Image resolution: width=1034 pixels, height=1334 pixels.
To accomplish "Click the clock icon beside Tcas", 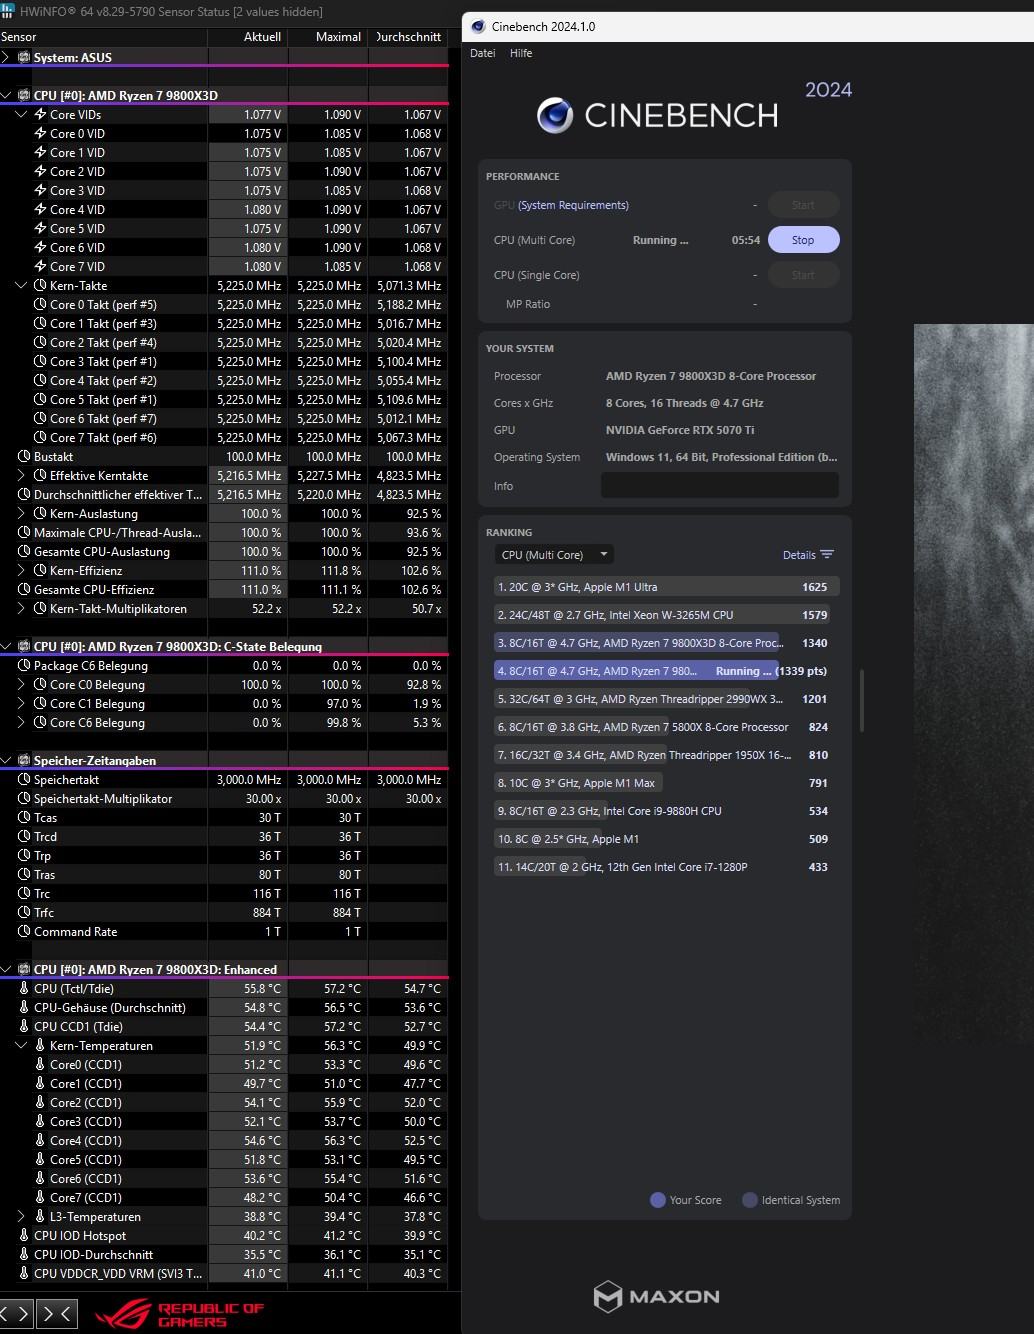I will [25, 818].
